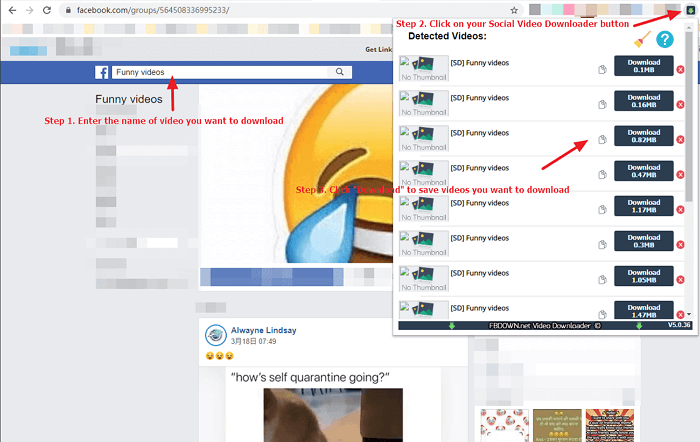The width and height of the screenshot is (700, 442).
Task: Open the FBDOWN.net Video Downloader footer link
Action: (x=545, y=326)
